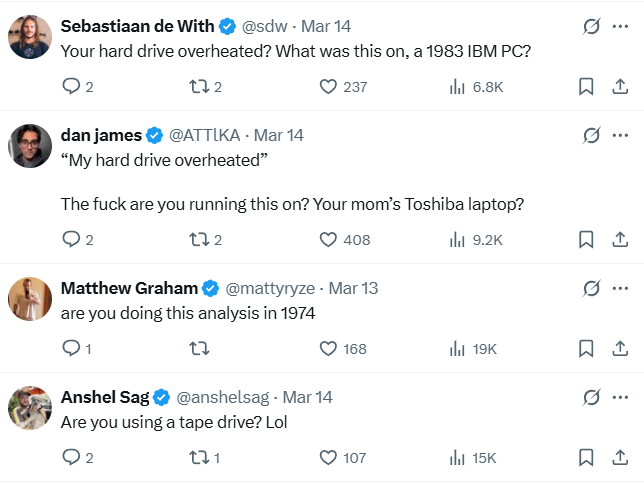Bookmark Sebastiaan de With's tweet

click(587, 87)
